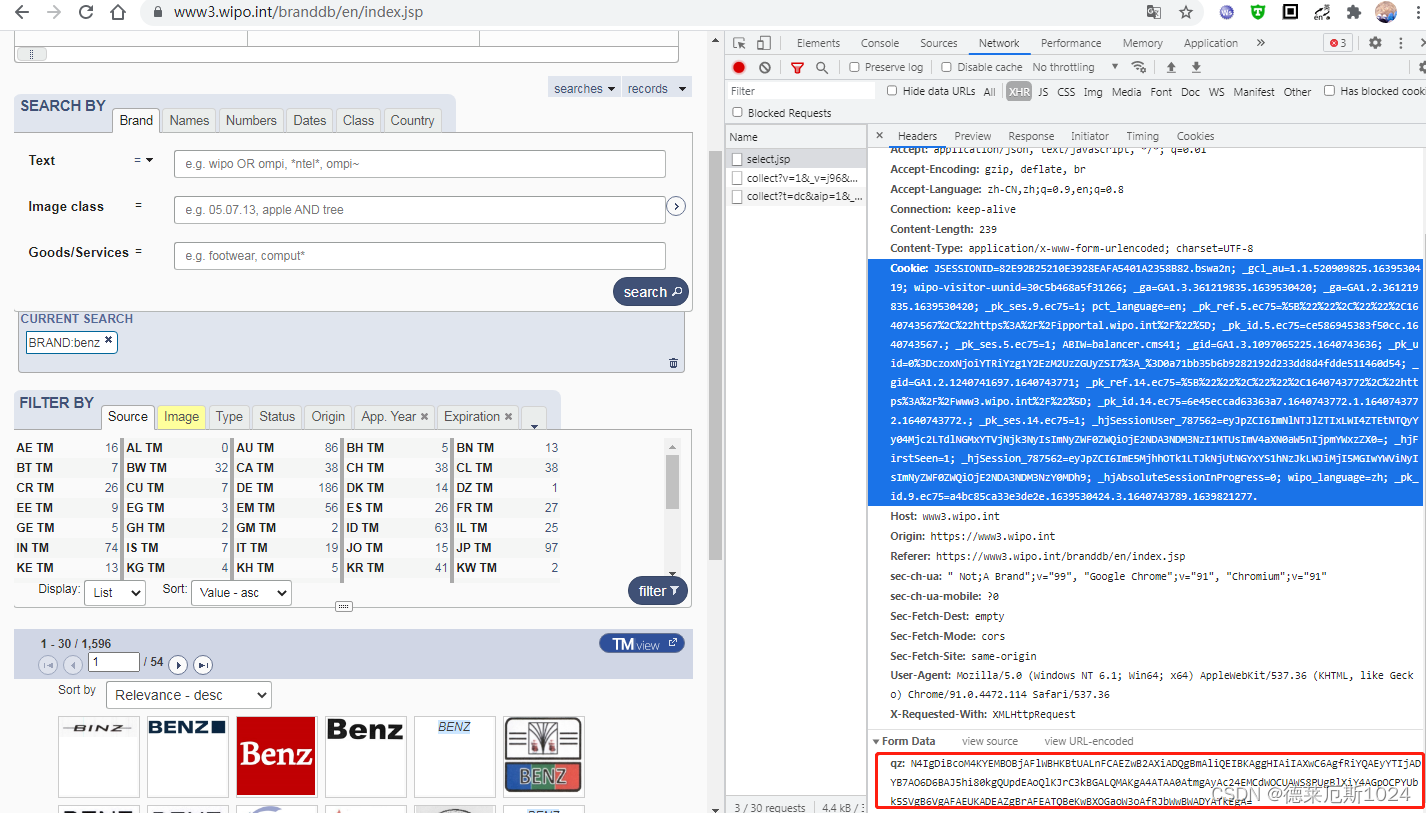Switch to Names search tab
Image resolution: width=1426 pixels, height=813 pixels.
point(189,120)
